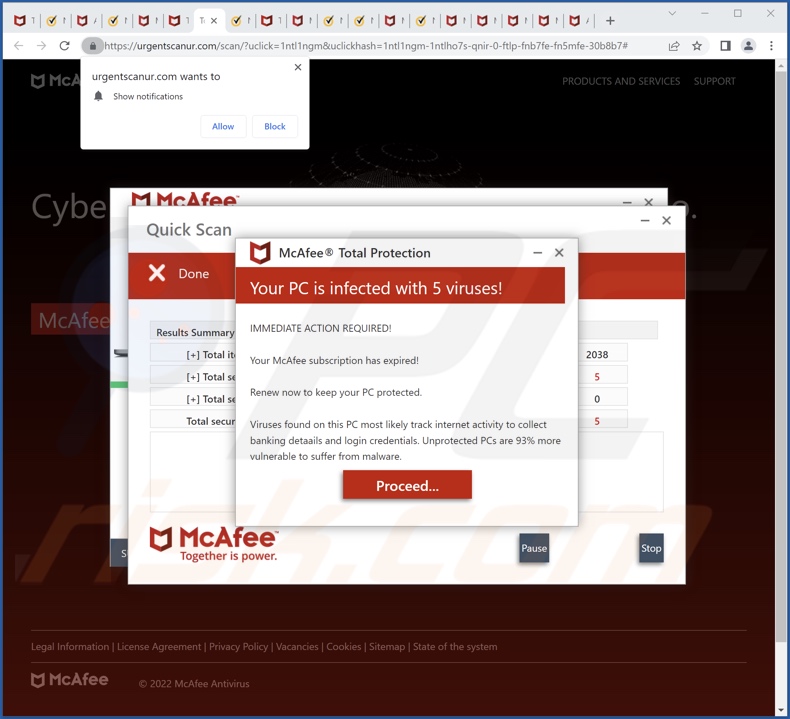
Task: Open State of the system link
Action: [455, 646]
